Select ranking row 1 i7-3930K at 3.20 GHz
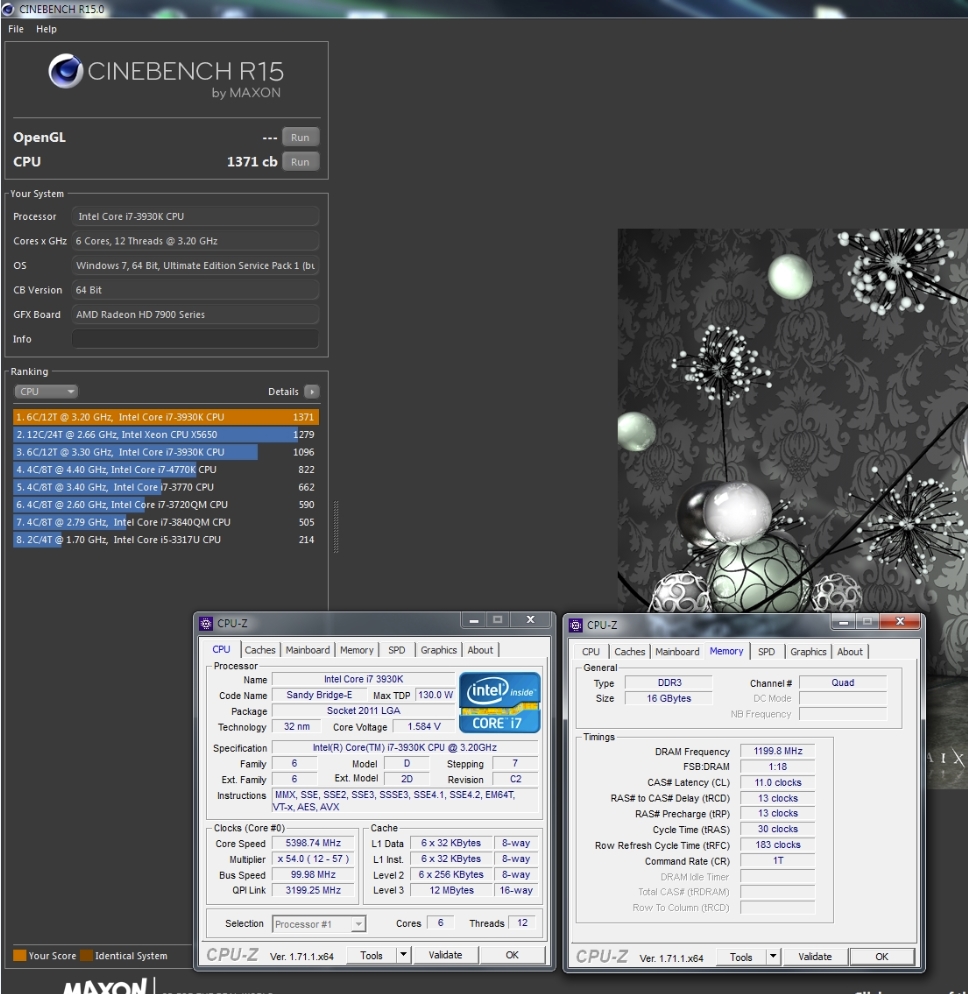Image resolution: width=968 pixels, height=994 pixels. (165, 416)
